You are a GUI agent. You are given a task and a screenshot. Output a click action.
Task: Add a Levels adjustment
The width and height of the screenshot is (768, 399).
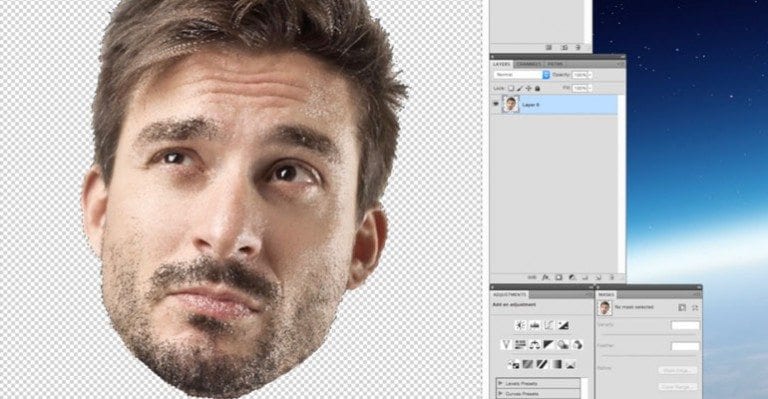tap(535, 325)
